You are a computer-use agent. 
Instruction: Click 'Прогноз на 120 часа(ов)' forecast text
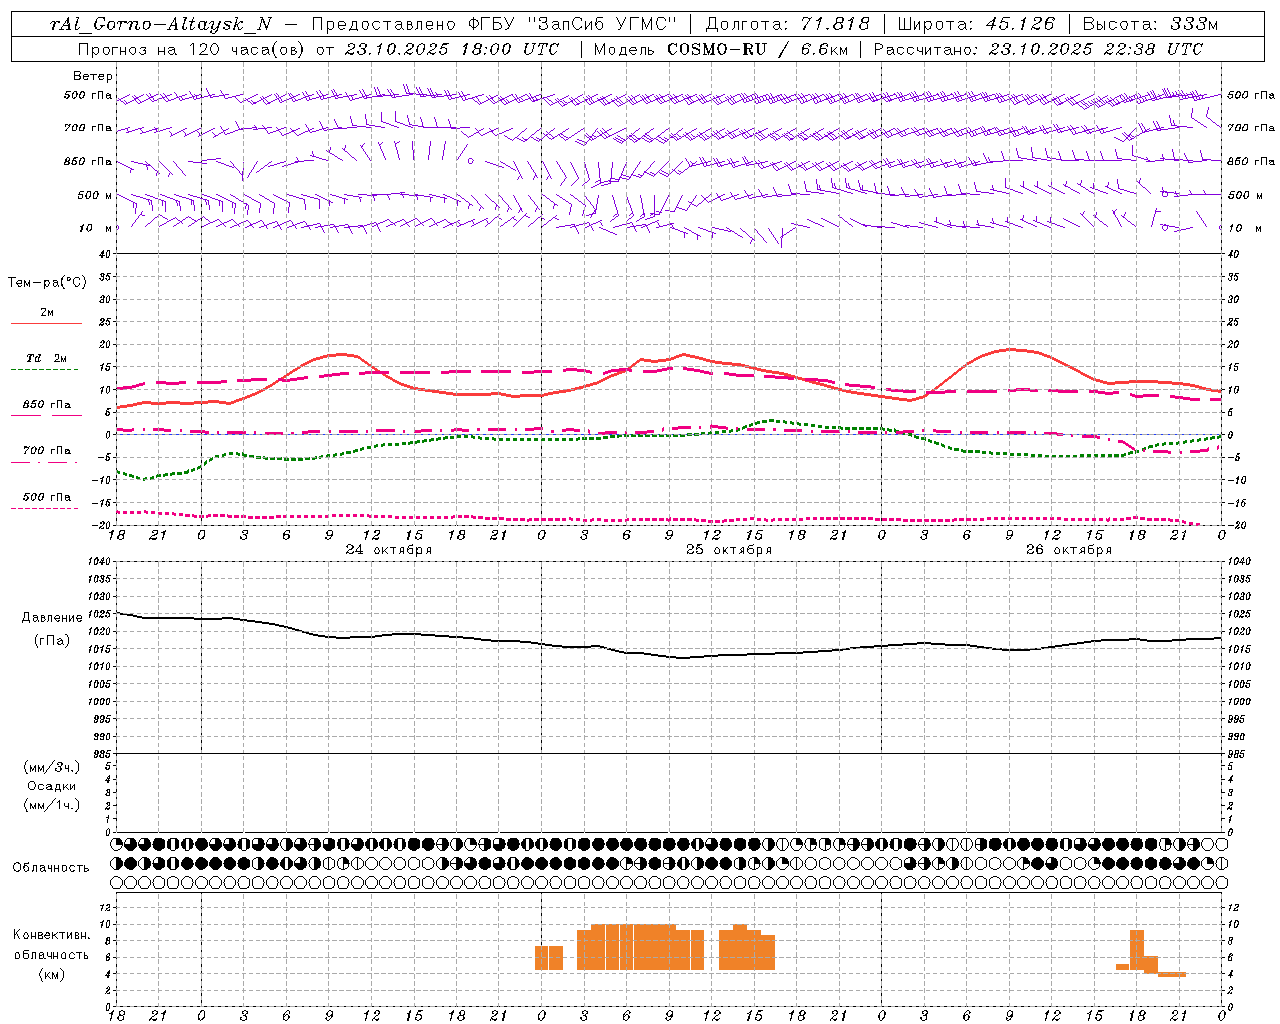[x=192, y=49]
